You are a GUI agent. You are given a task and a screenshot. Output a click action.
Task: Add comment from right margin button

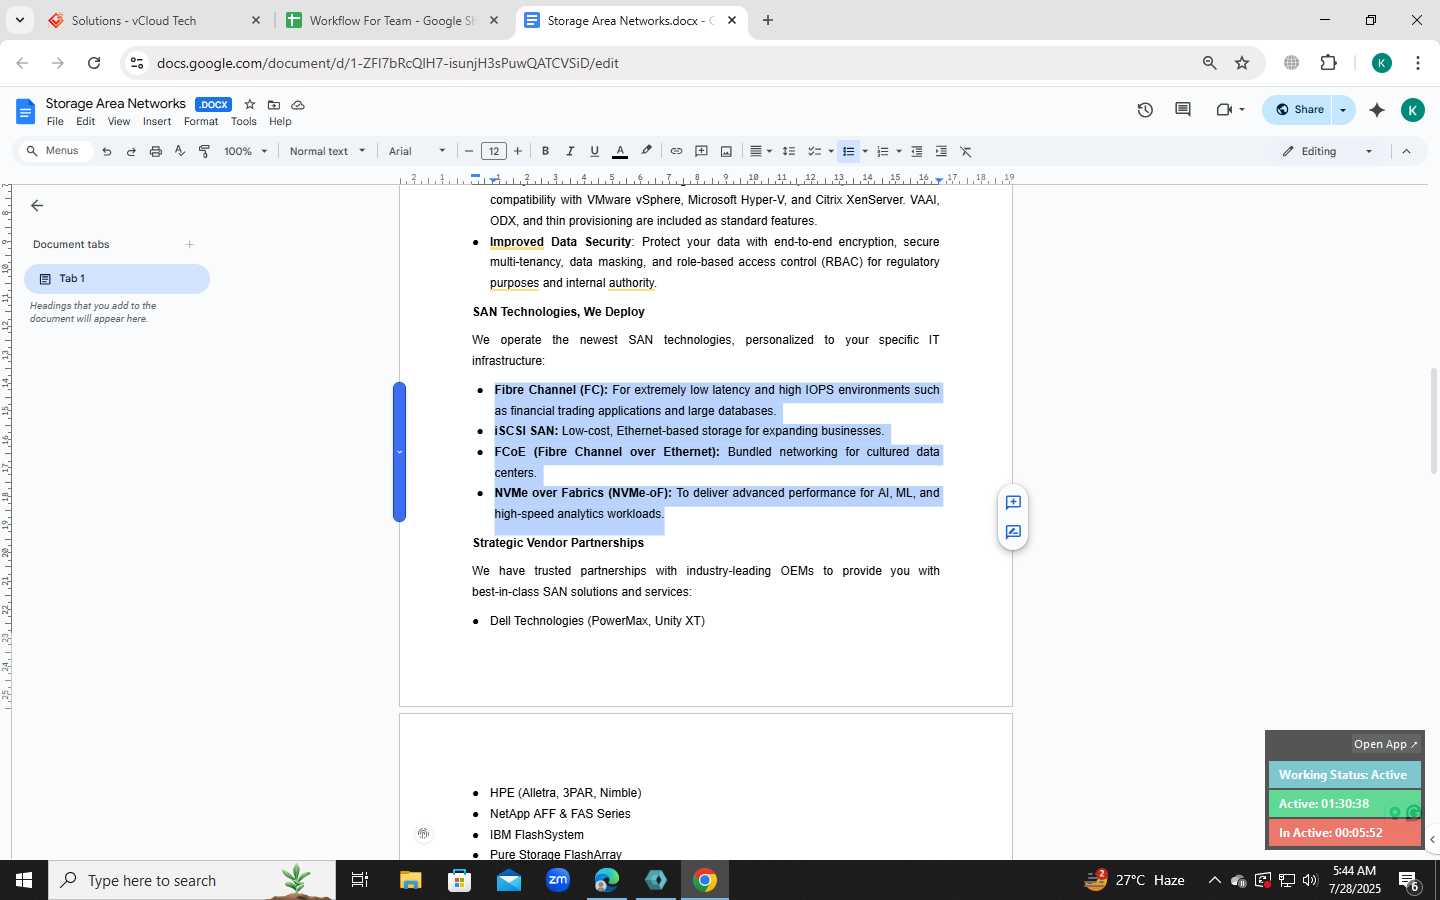pos(1013,502)
